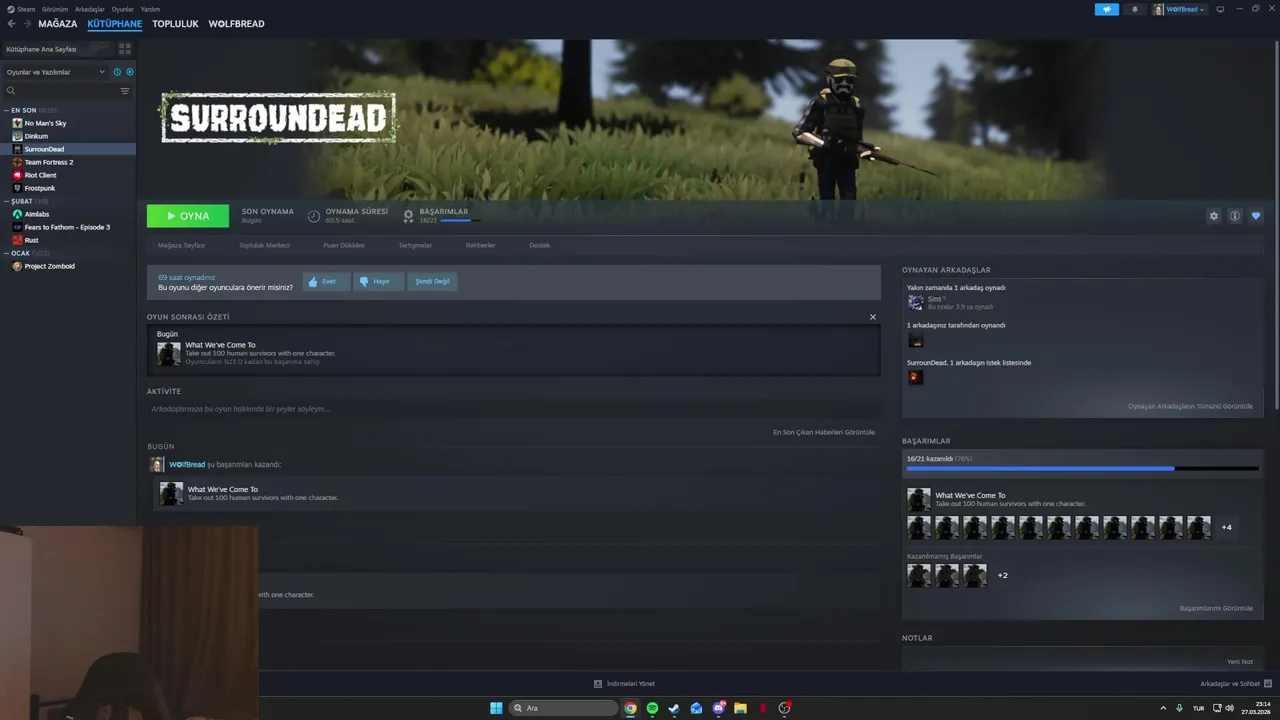The image size is (1280, 720).
Task: Click the green OYNA play button
Action: pos(188,216)
